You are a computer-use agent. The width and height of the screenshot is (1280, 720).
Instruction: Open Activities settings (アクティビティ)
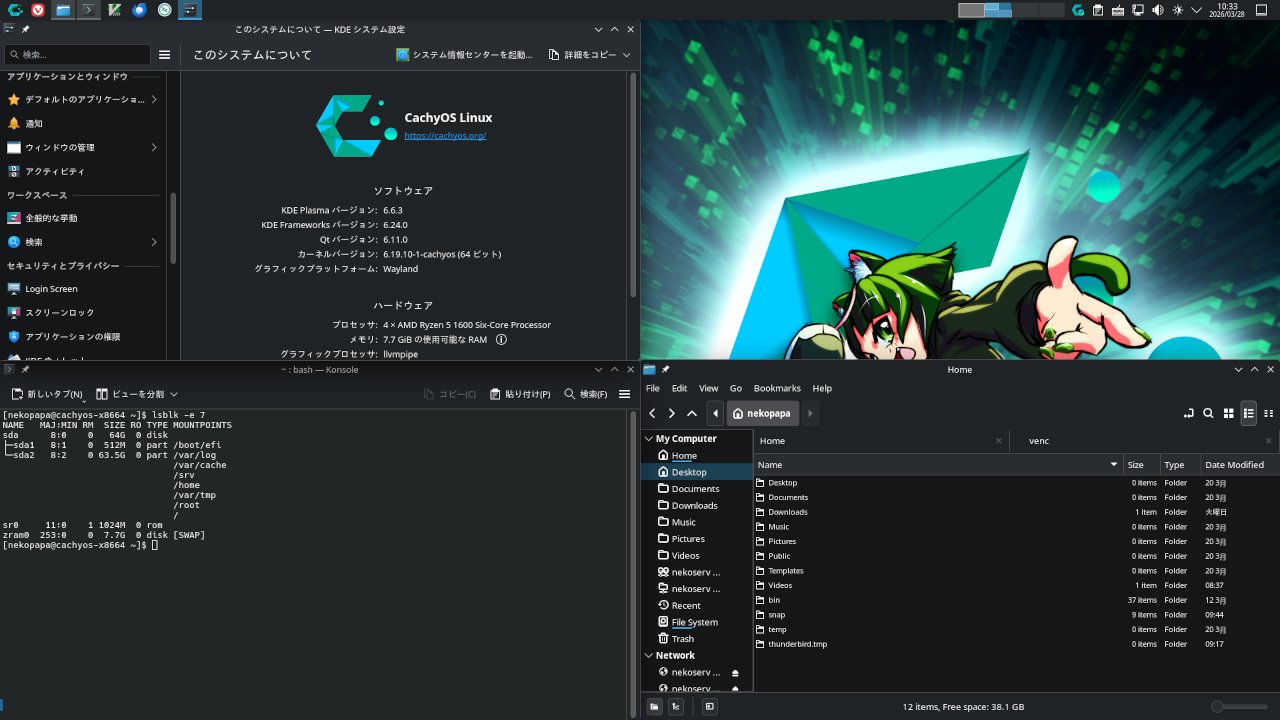pos(83,172)
